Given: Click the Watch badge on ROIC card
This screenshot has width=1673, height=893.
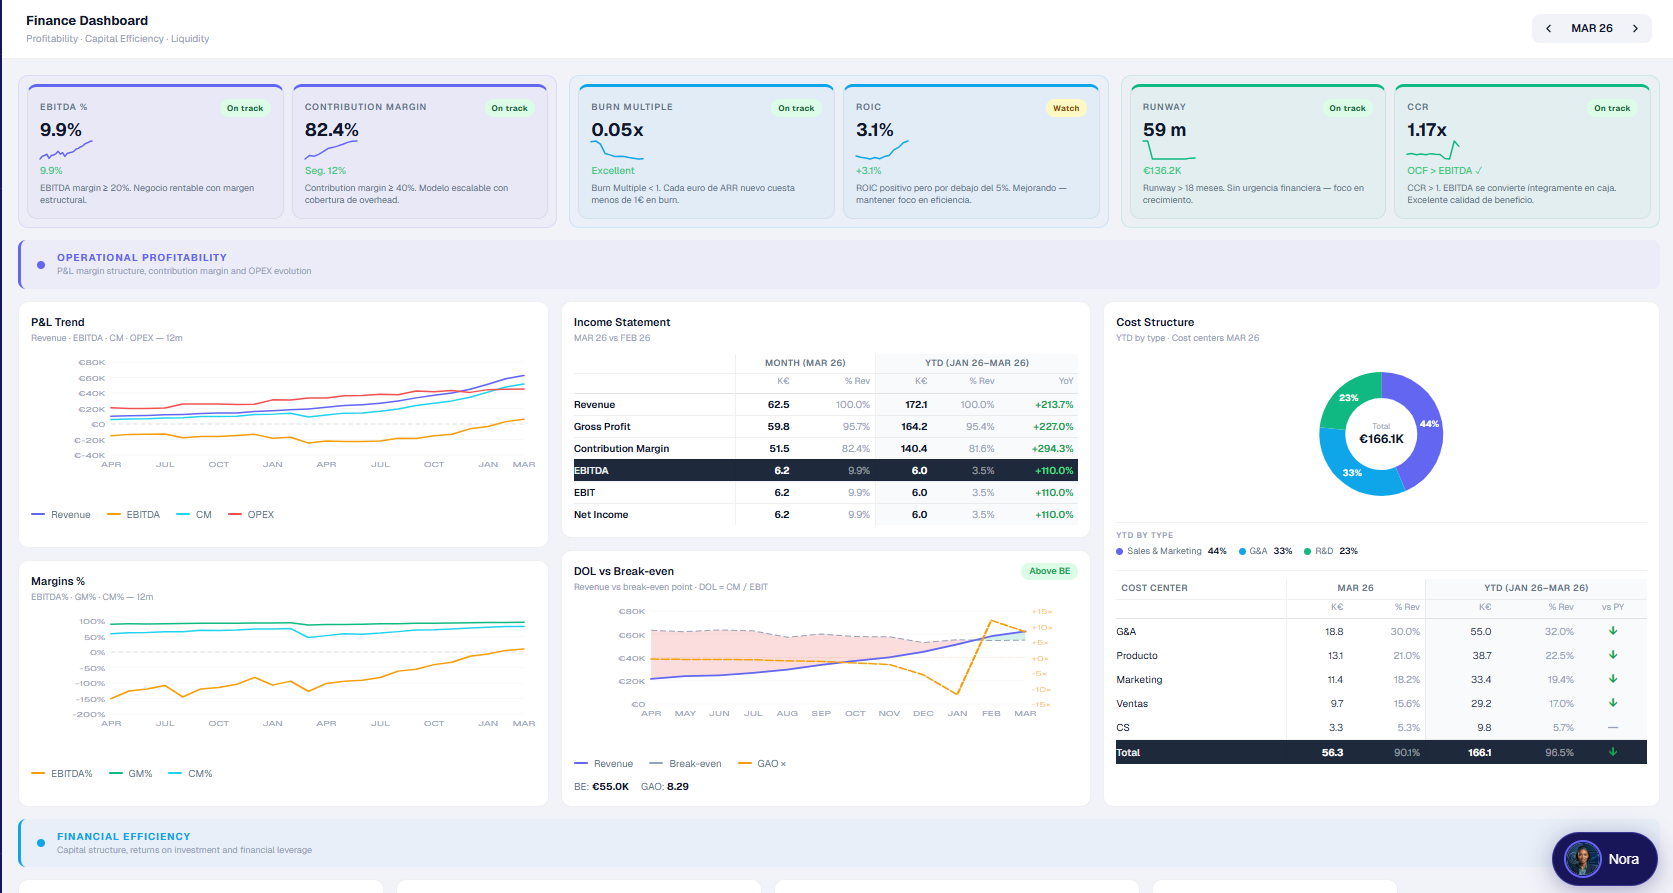Looking at the screenshot, I should [x=1066, y=108].
